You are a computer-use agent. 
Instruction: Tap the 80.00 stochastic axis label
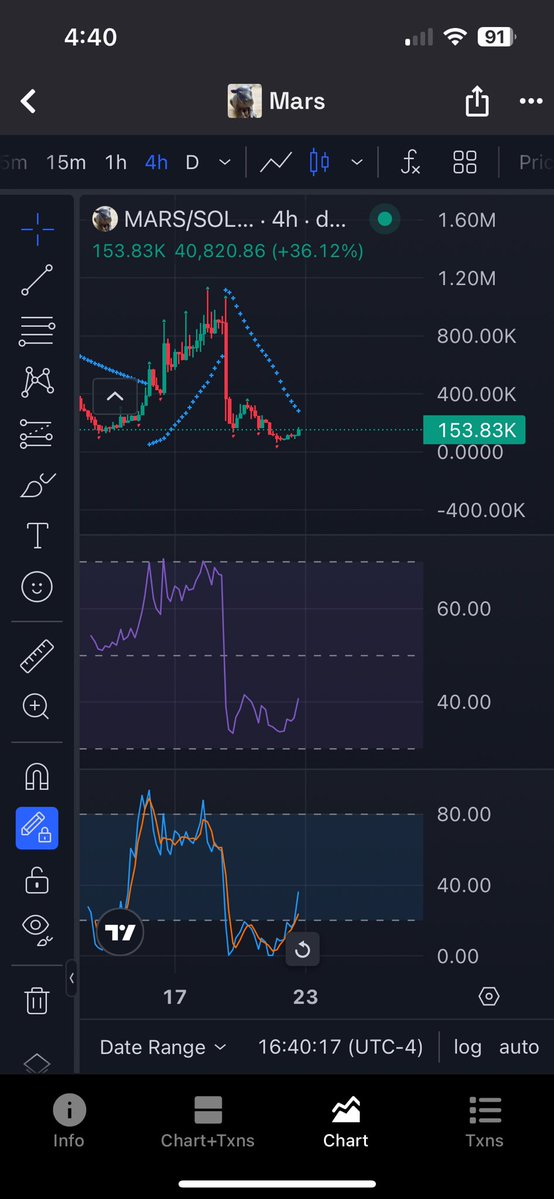(463, 814)
